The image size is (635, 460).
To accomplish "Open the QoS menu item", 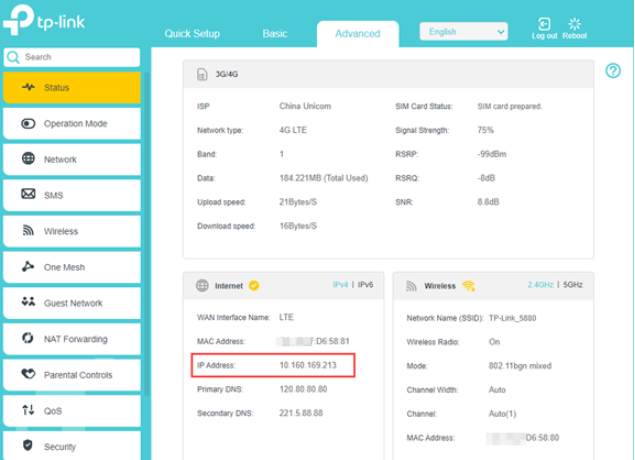I will point(72,411).
